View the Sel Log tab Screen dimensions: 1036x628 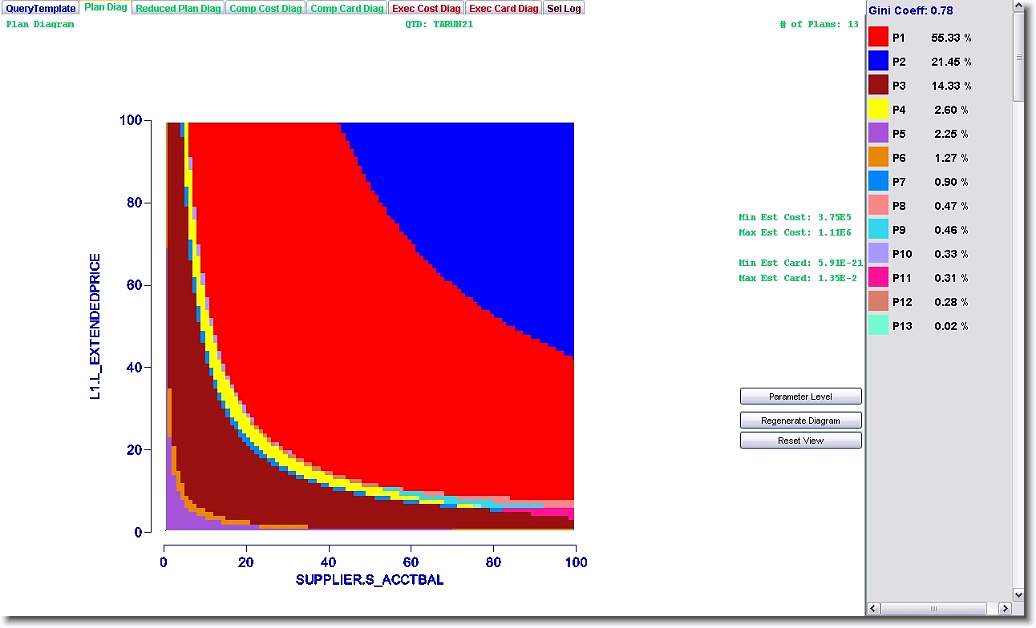pos(563,8)
